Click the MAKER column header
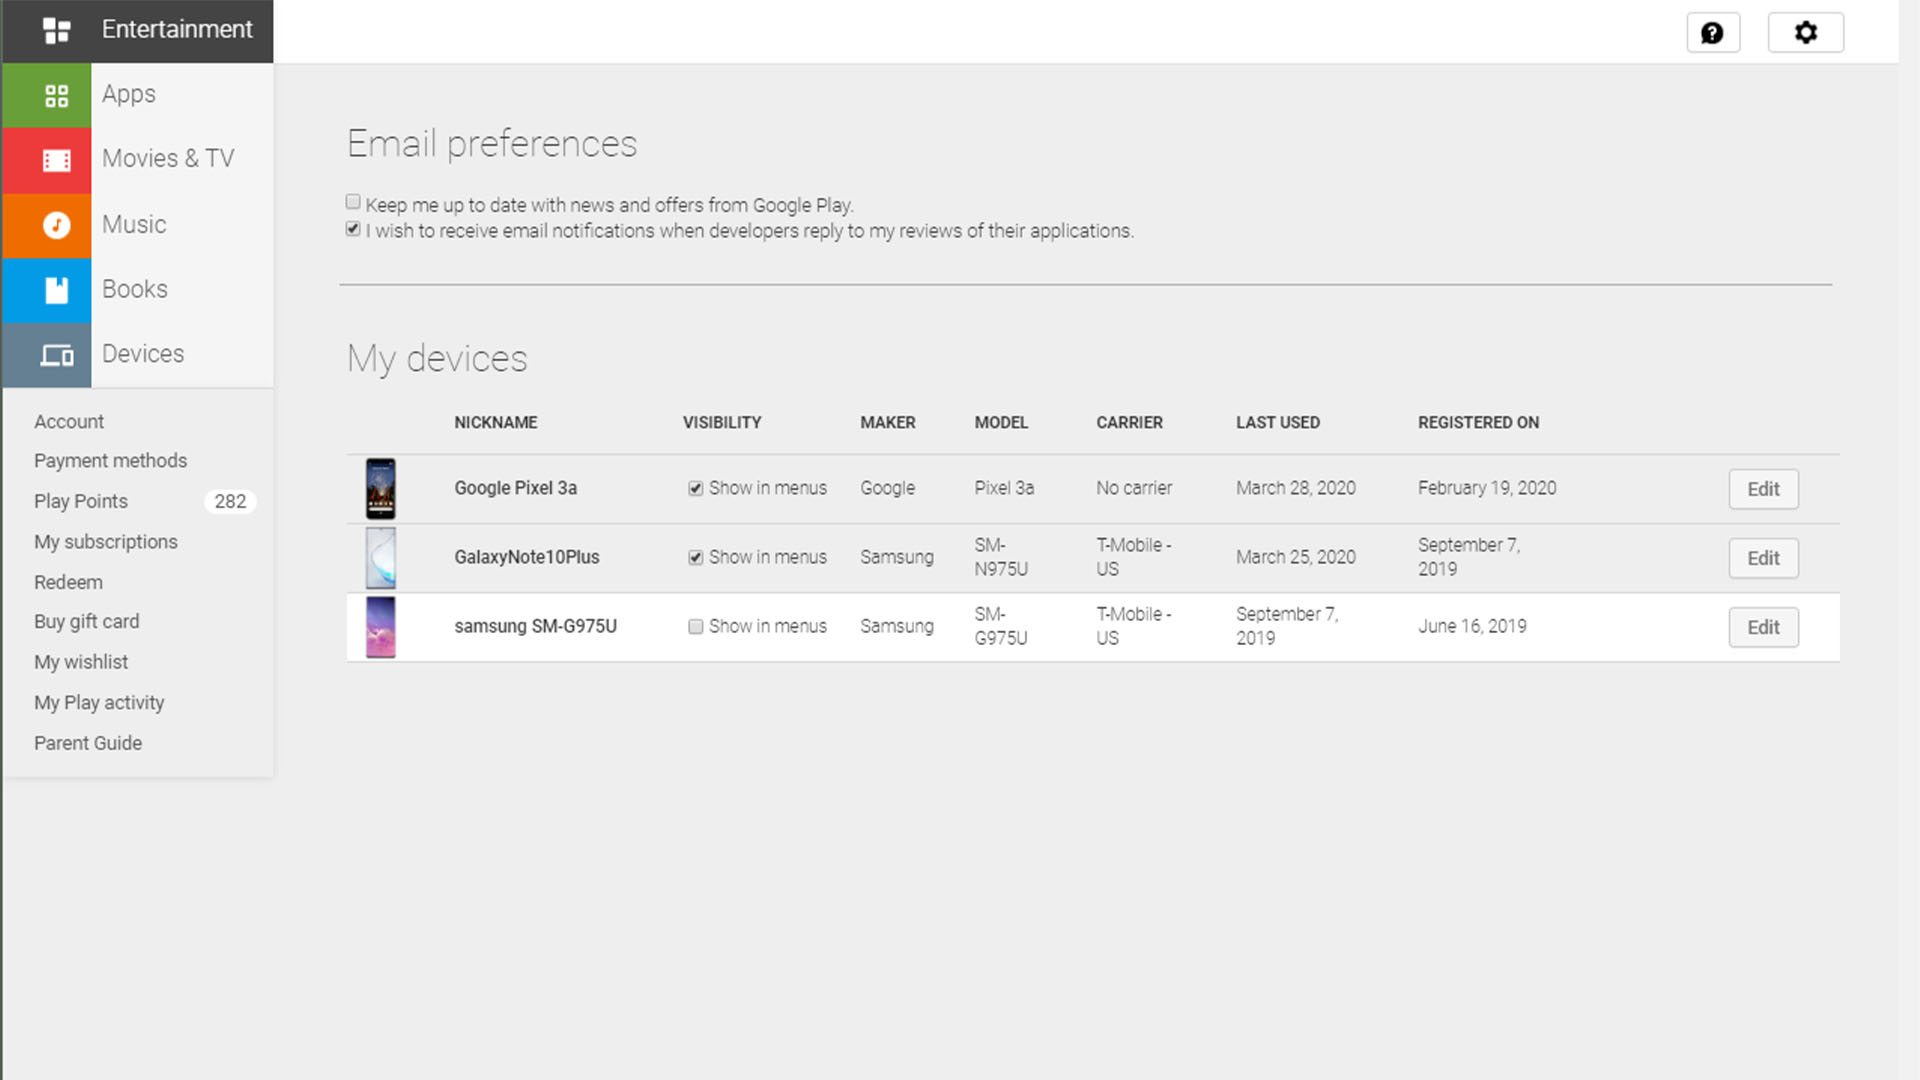The height and width of the screenshot is (1080, 1920). pos(888,422)
